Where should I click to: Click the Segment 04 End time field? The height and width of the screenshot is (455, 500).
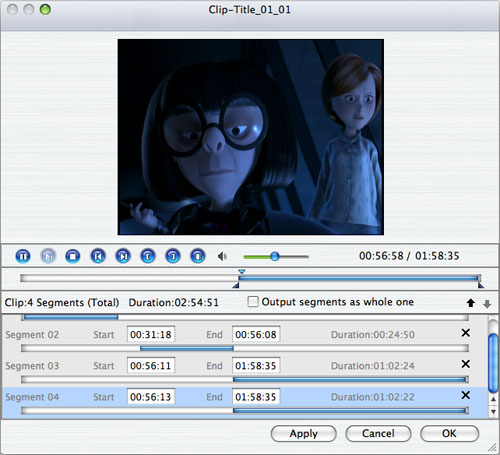coord(256,397)
